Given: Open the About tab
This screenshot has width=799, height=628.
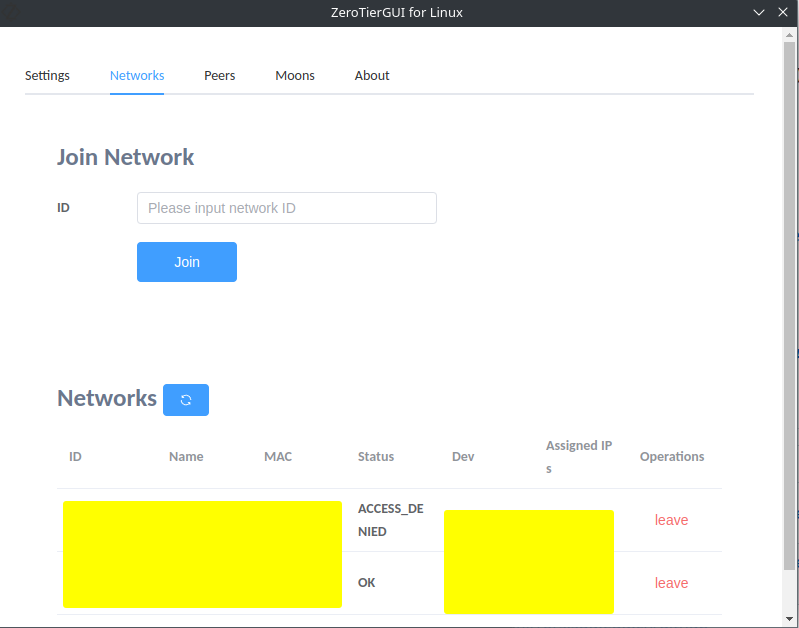Looking at the screenshot, I should pyautogui.click(x=372, y=75).
